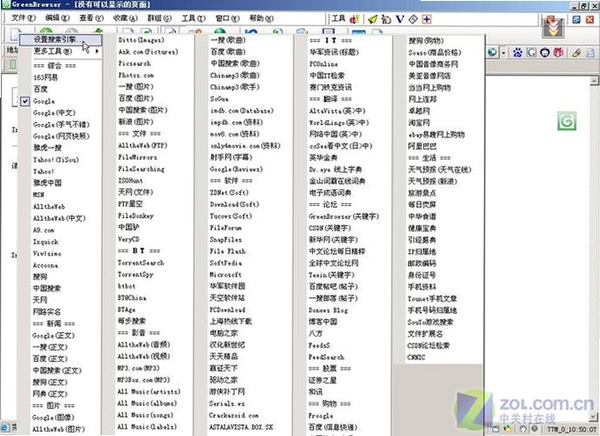The image size is (600, 436).
Task: Click the page scrollbar up arrow
Action: pyautogui.click(x=594, y=80)
